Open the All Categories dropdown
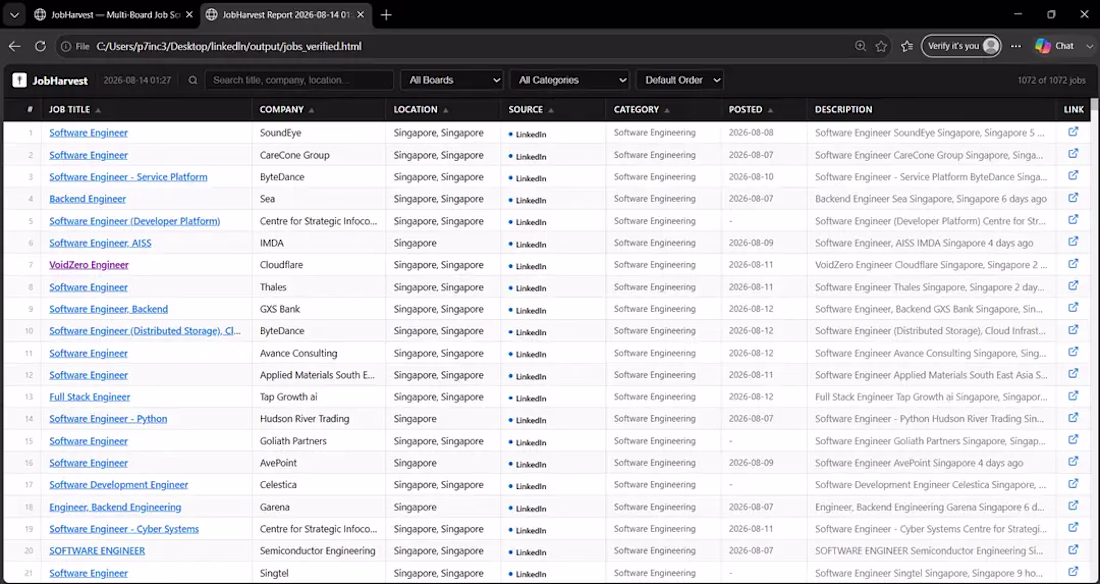The image size is (1100, 584). 570,80
